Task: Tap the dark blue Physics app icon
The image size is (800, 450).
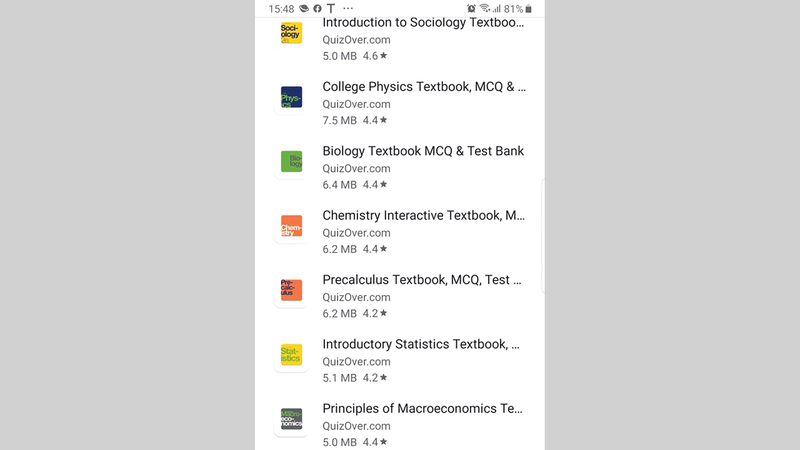Action: 291,98
